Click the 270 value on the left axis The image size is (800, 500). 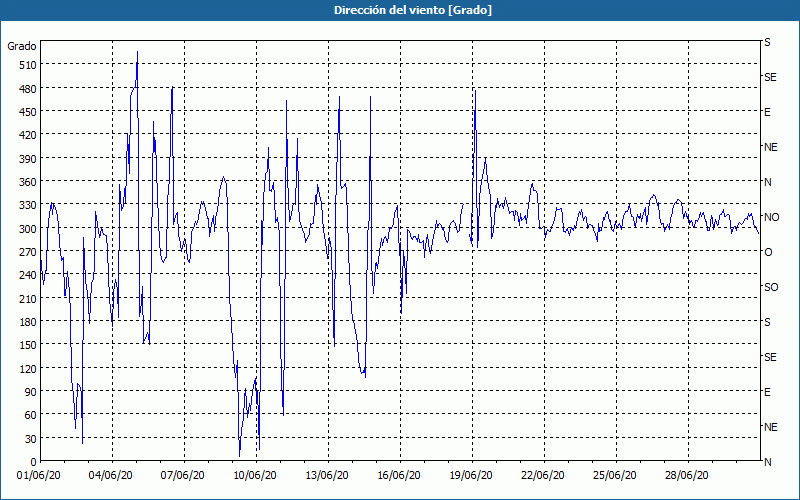(28, 252)
